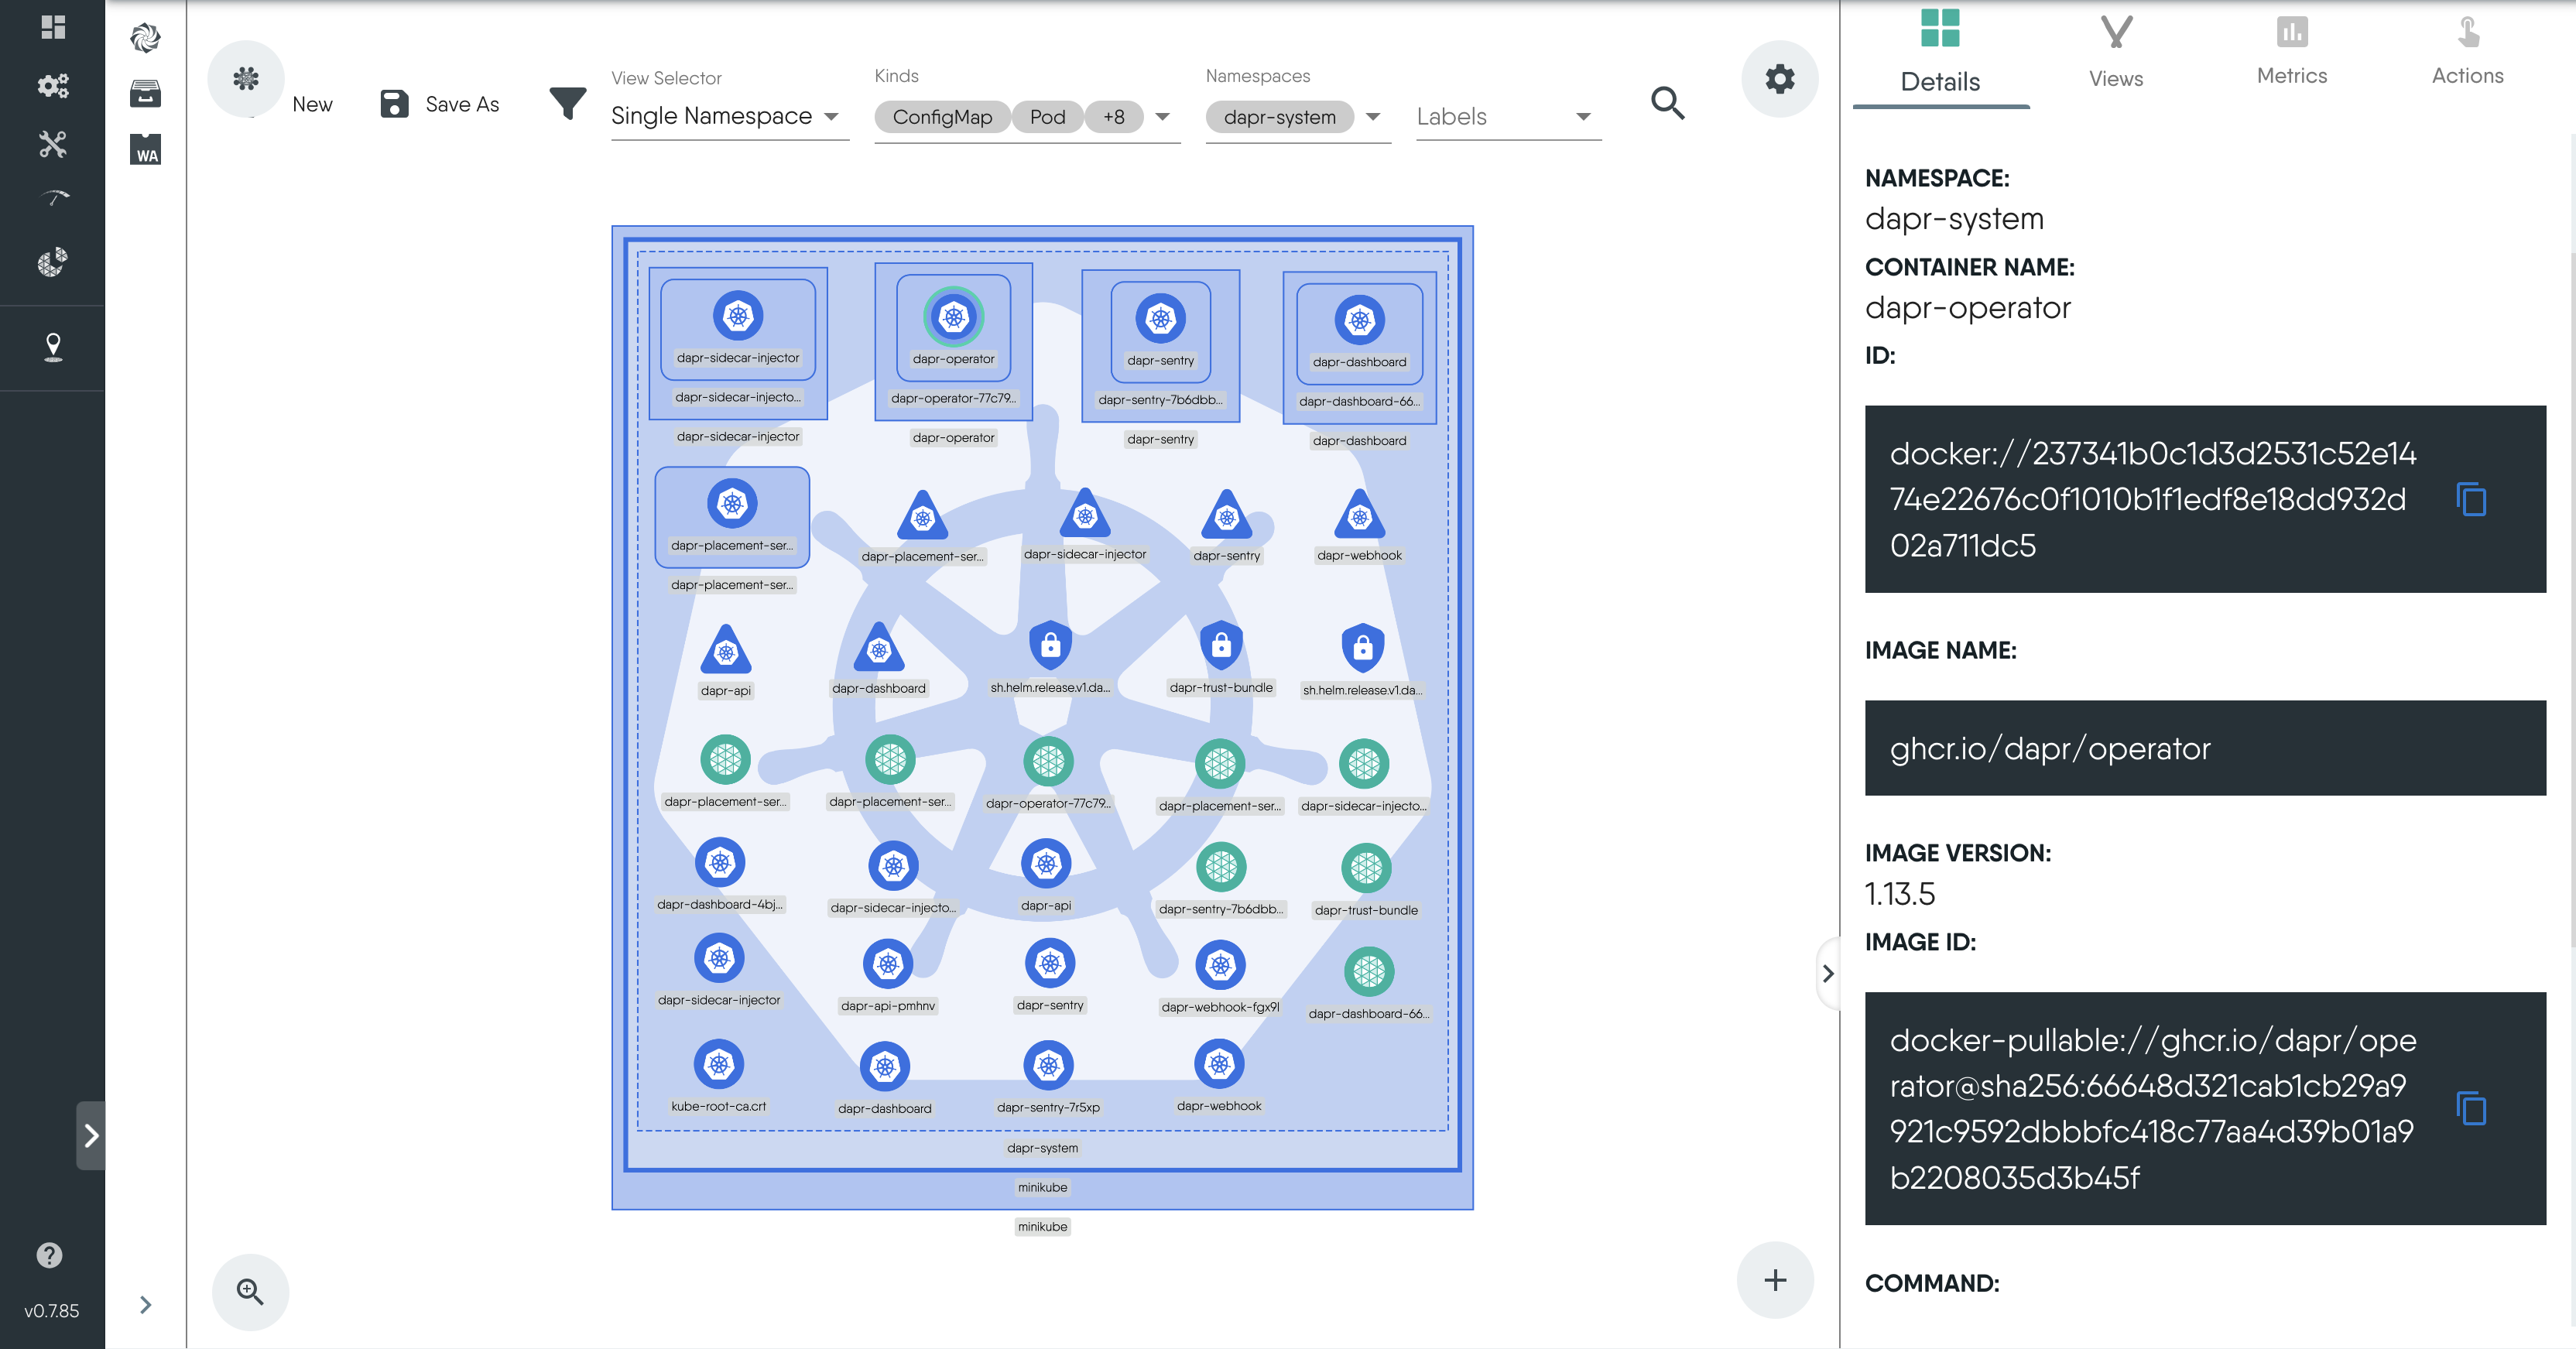This screenshot has height=1349, width=2576.
Task: Copy the container ID to clipboard
Action: tap(2471, 499)
